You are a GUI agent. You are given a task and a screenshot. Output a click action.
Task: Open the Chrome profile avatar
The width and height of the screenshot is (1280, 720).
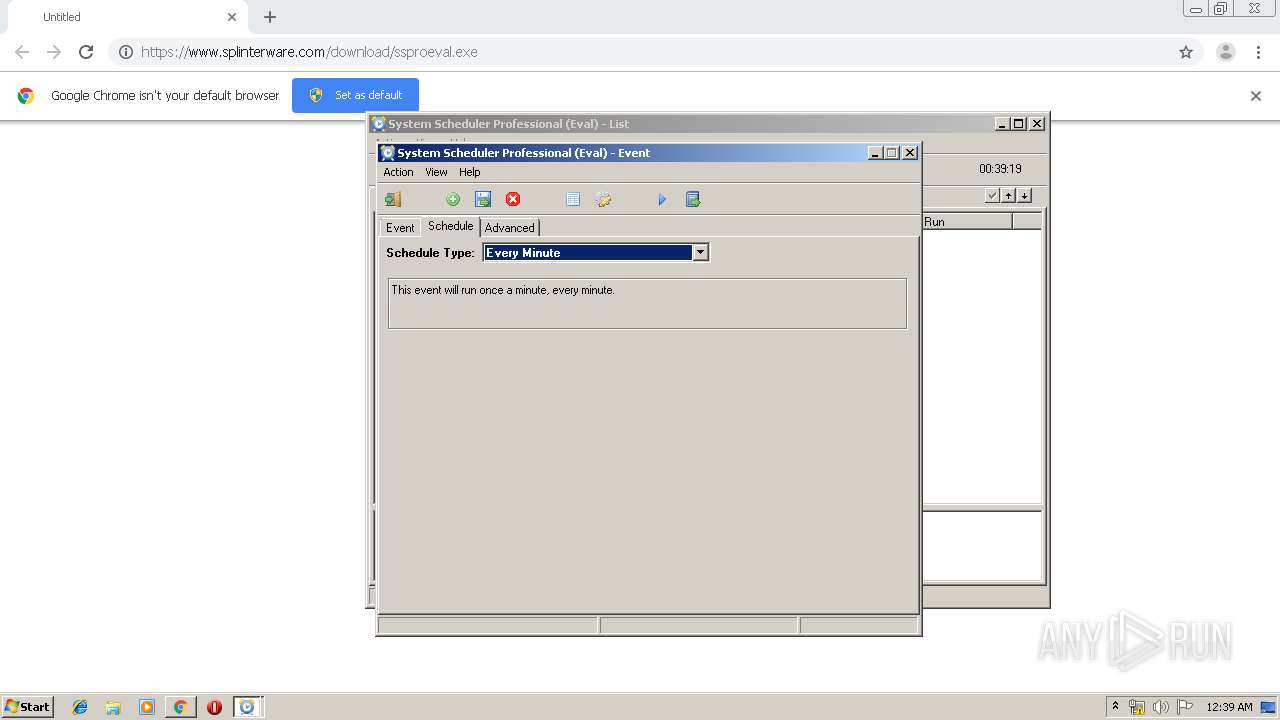coord(1226,52)
